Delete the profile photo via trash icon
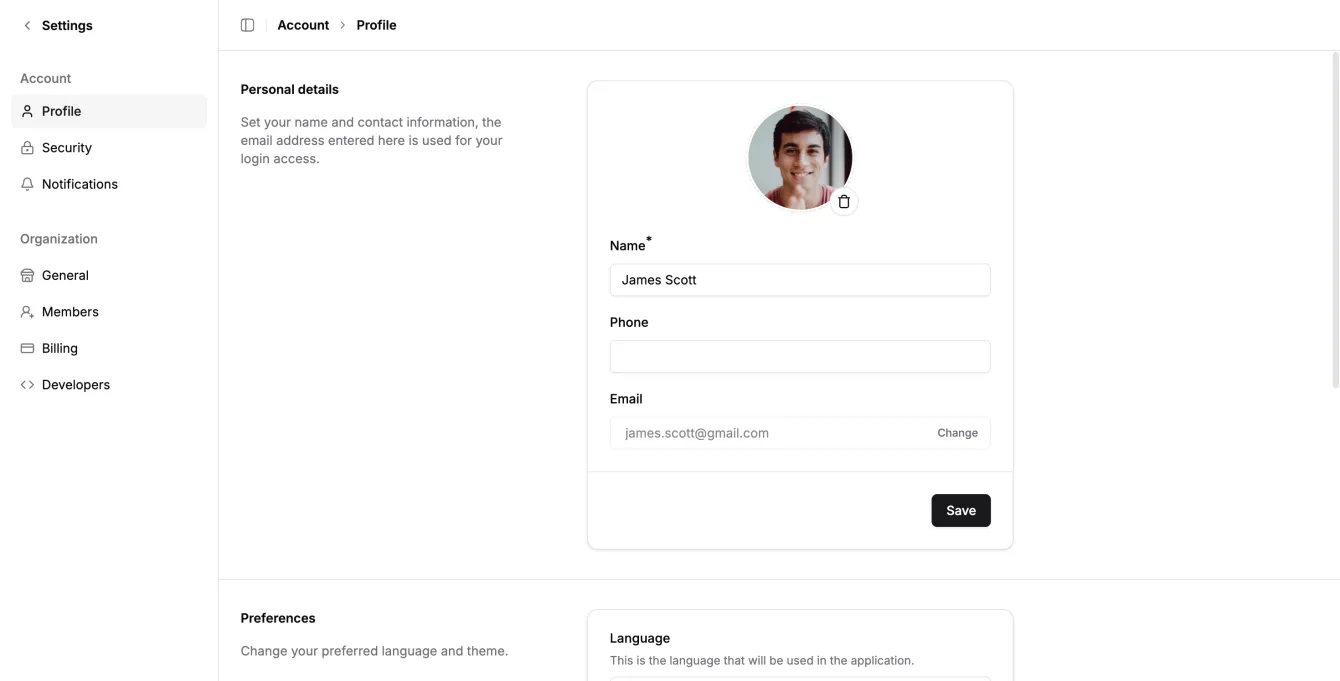The image size is (1340, 681). pos(843,200)
